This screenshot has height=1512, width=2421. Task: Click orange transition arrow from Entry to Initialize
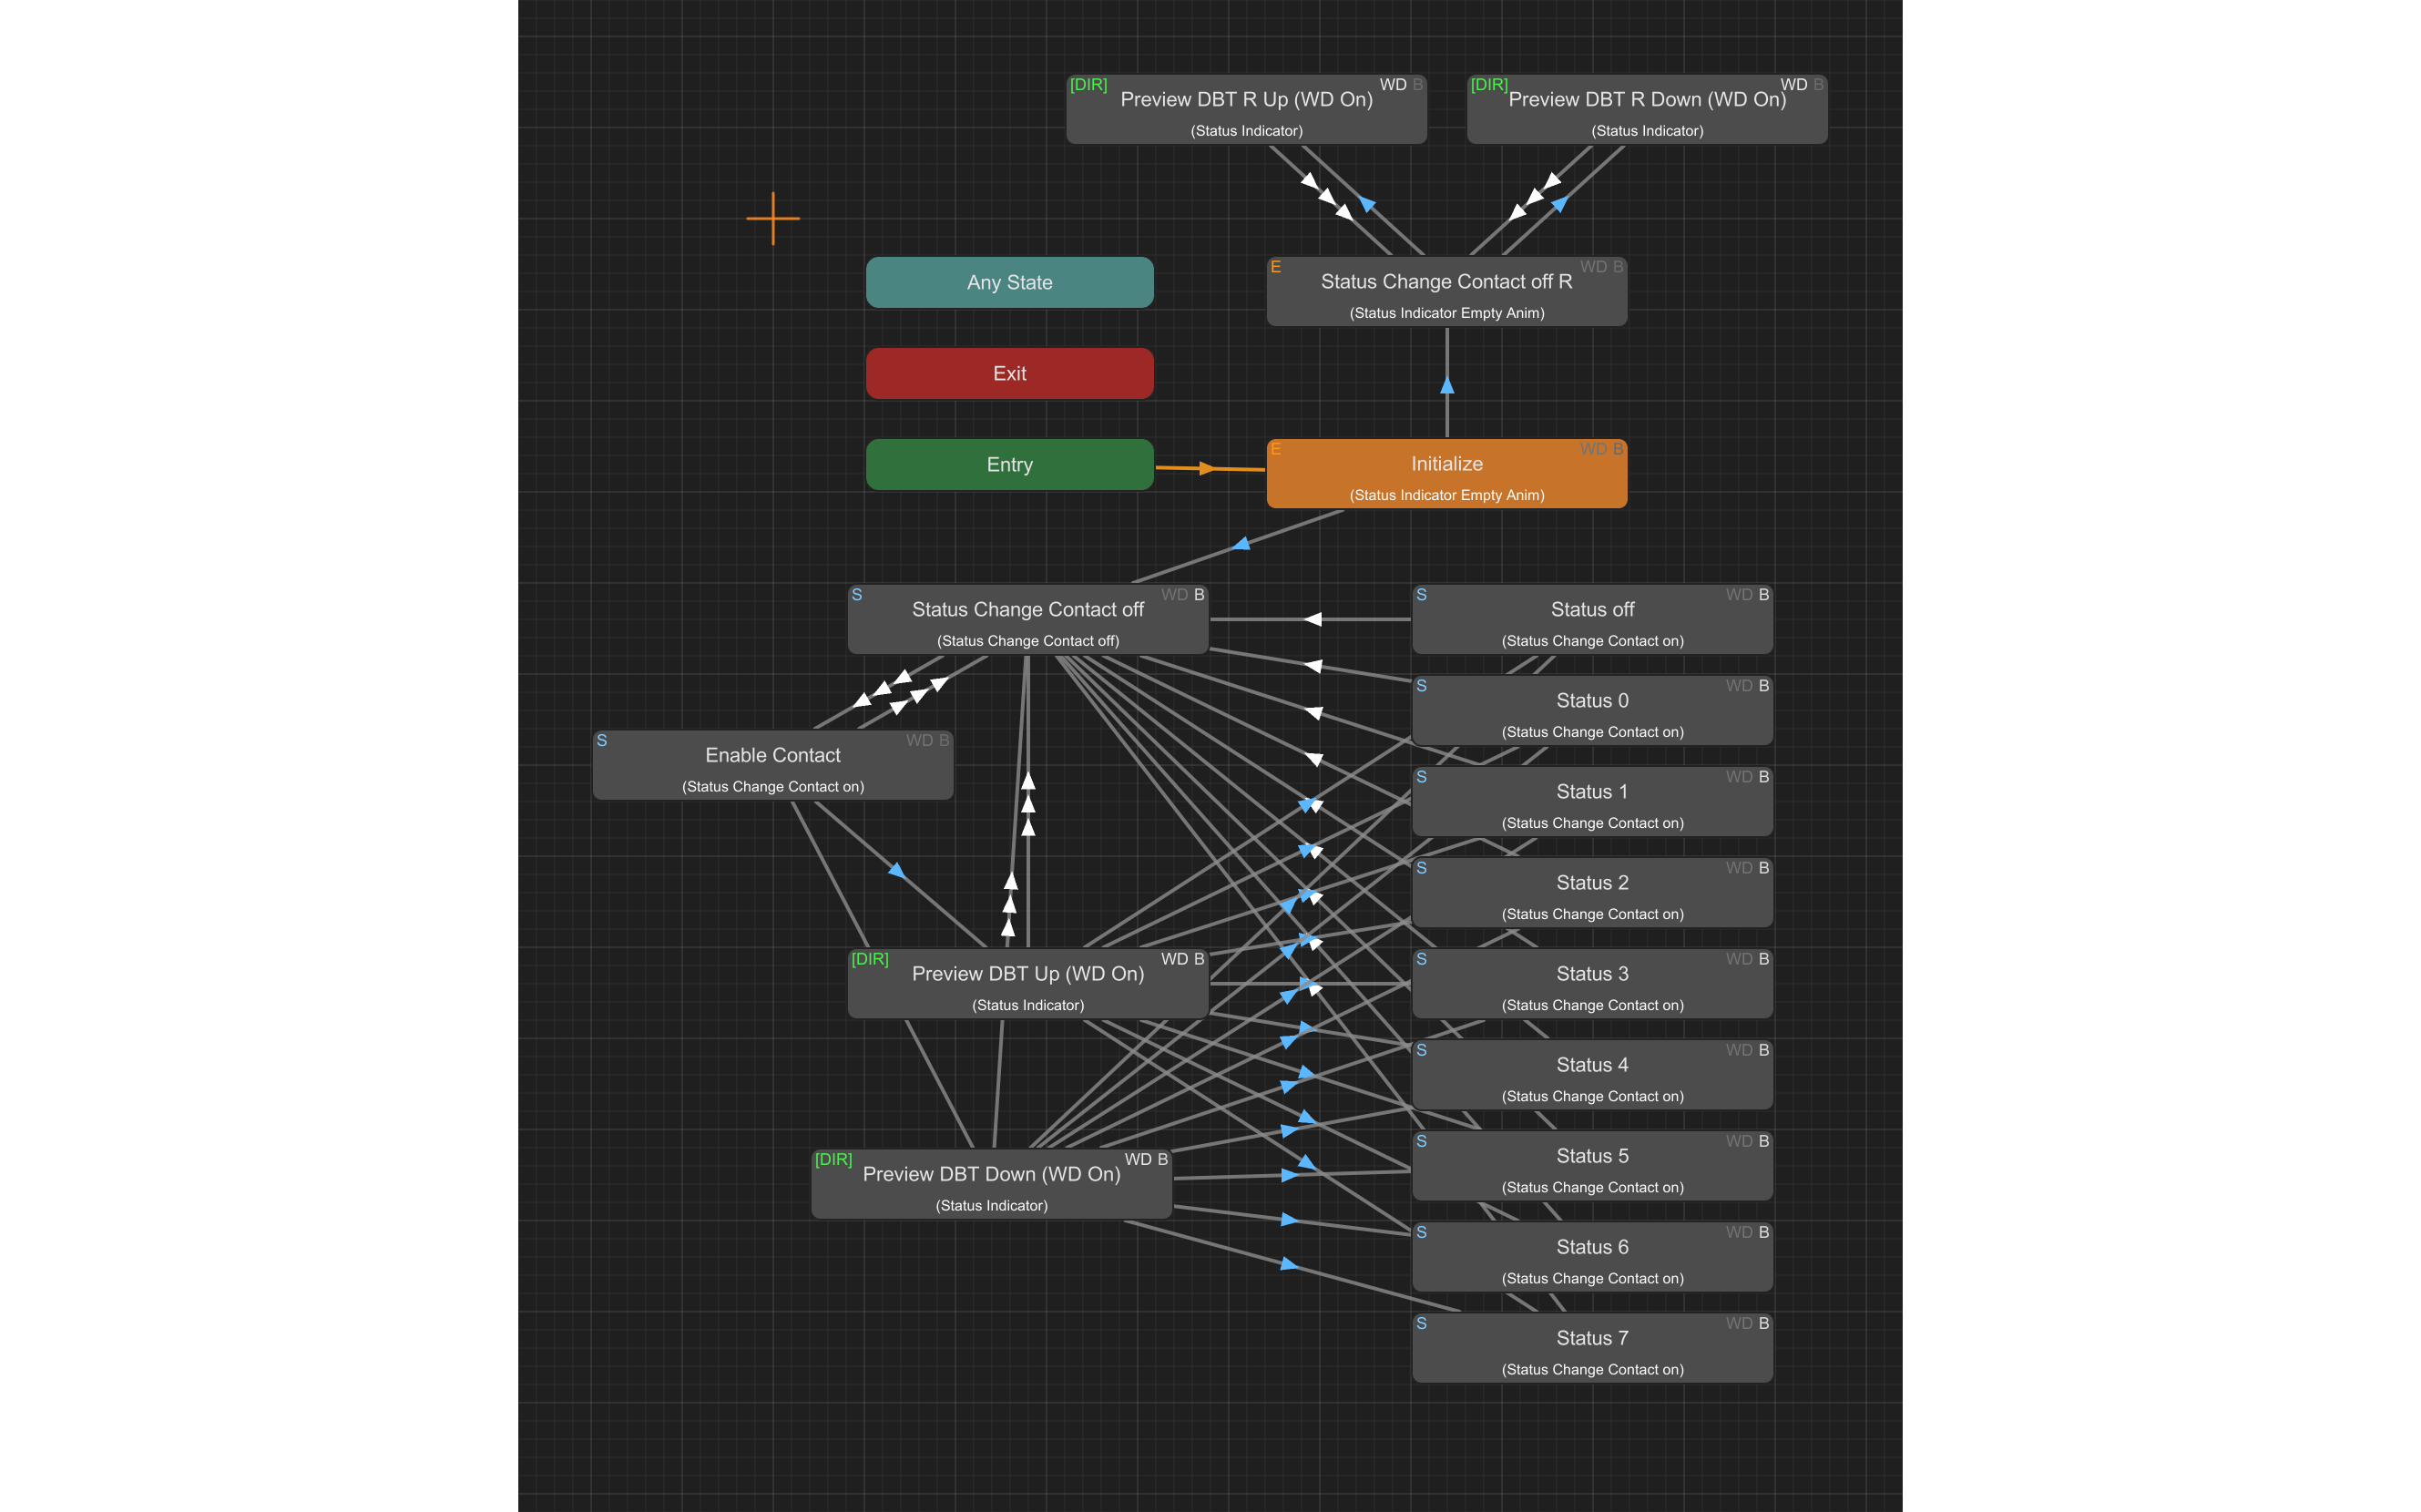pyautogui.click(x=1207, y=468)
